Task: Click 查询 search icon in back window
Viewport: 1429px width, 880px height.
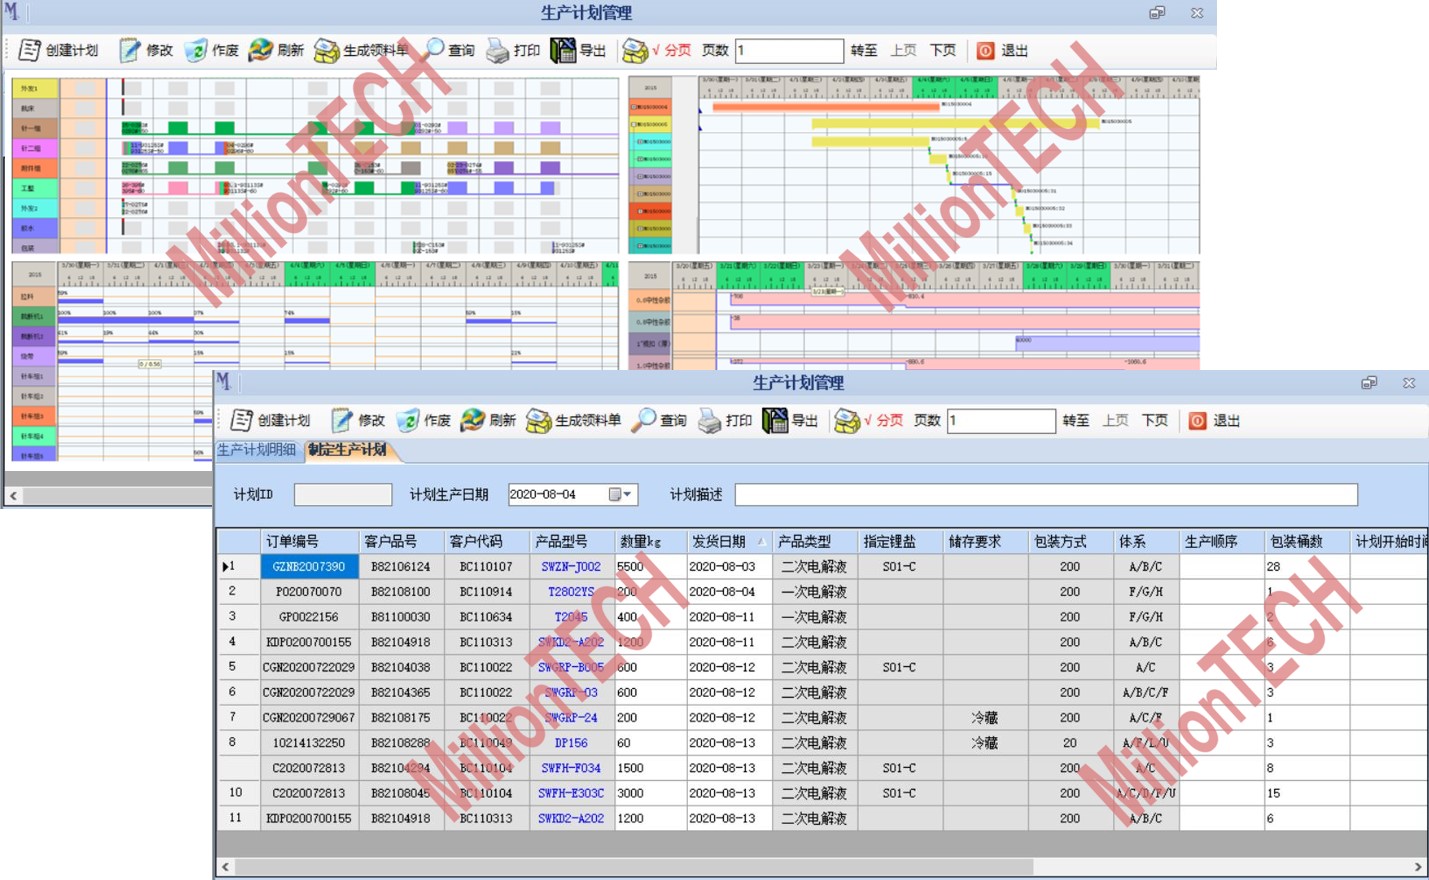Action: 433,50
